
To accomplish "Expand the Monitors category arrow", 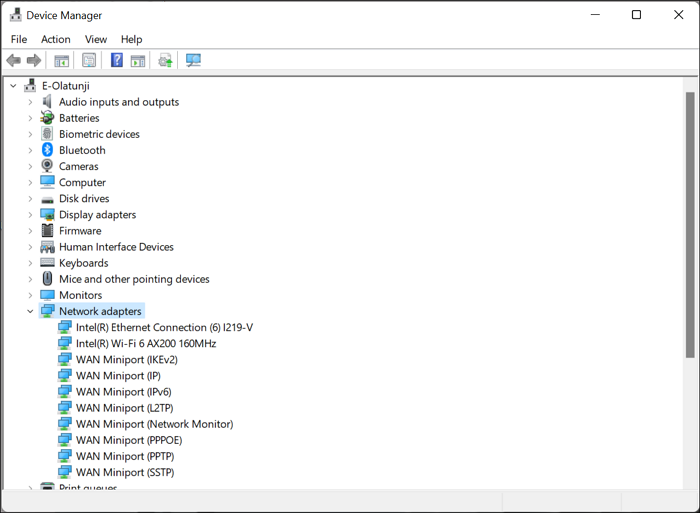I will (30, 295).
